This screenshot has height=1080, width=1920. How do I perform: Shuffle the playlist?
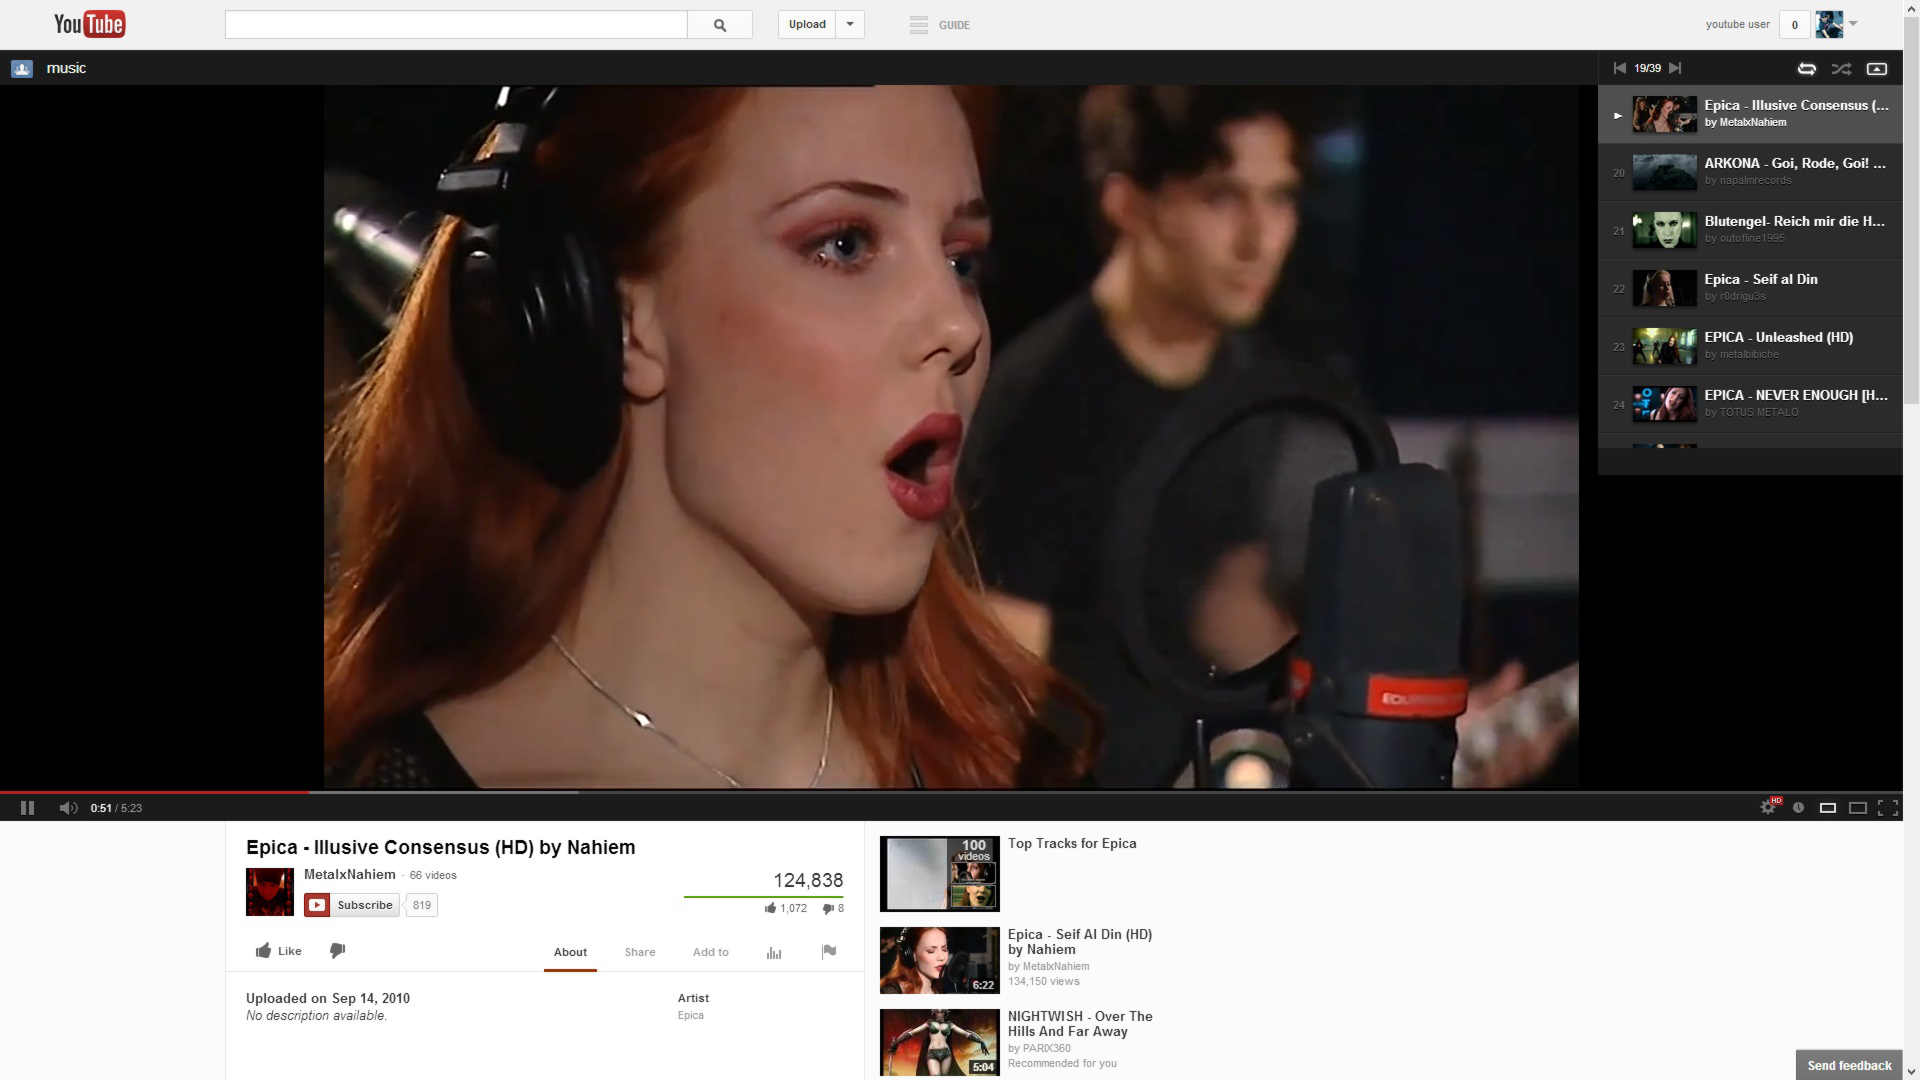tap(1841, 68)
